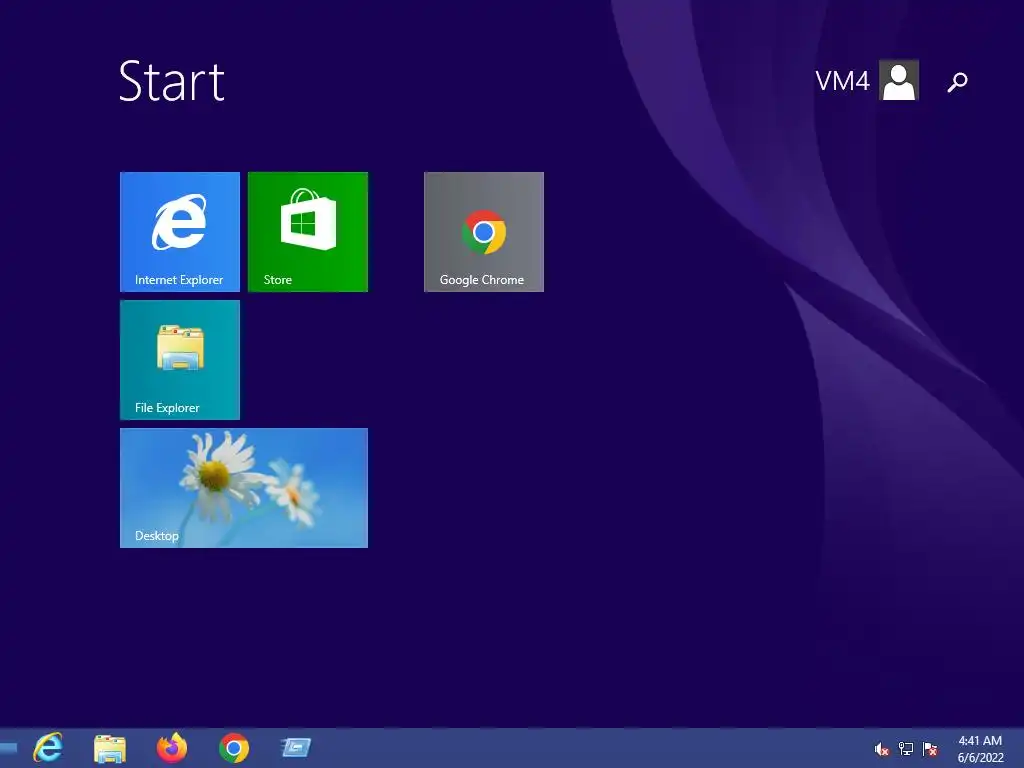Launch Google Chrome from the taskbar
The image size is (1024, 768).
(x=234, y=748)
